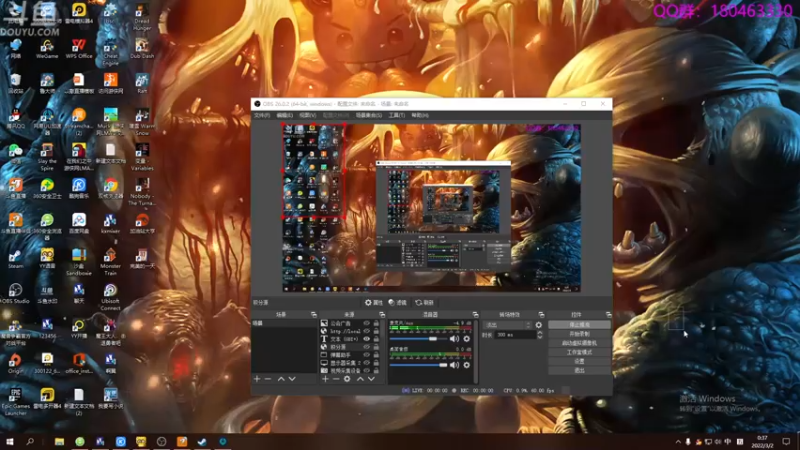The image size is (800, 450).
Task: Open WPS Office desktop icon
Action: [x=79, y=49]
